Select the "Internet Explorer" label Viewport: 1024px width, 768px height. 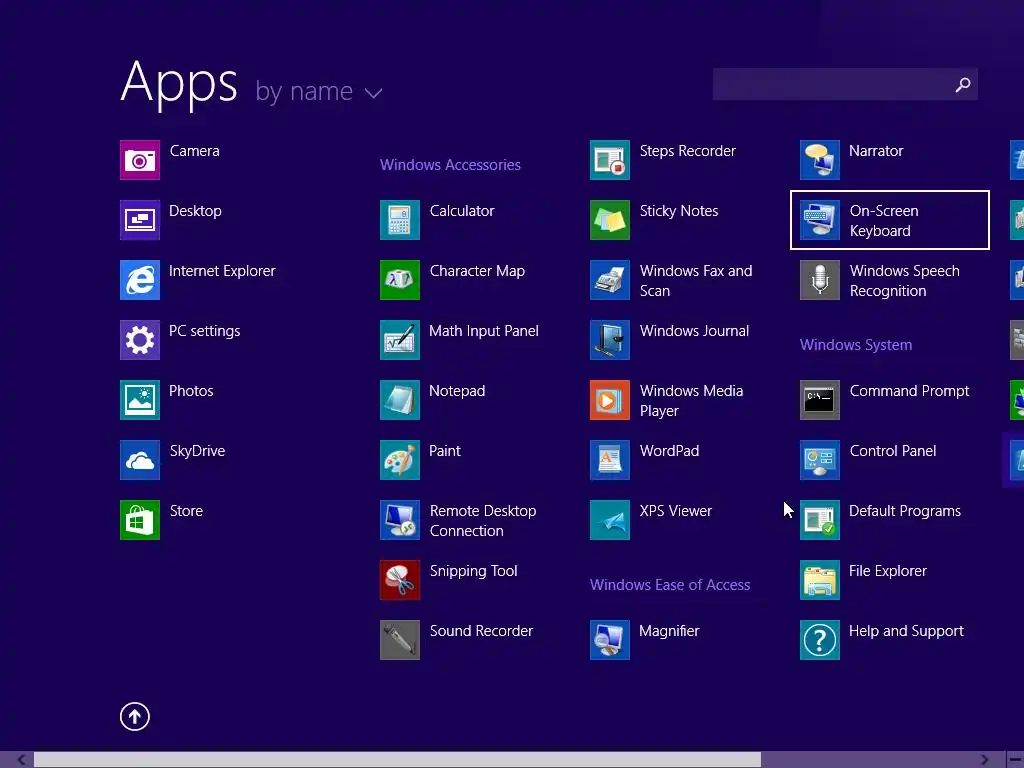coord(222,271)
